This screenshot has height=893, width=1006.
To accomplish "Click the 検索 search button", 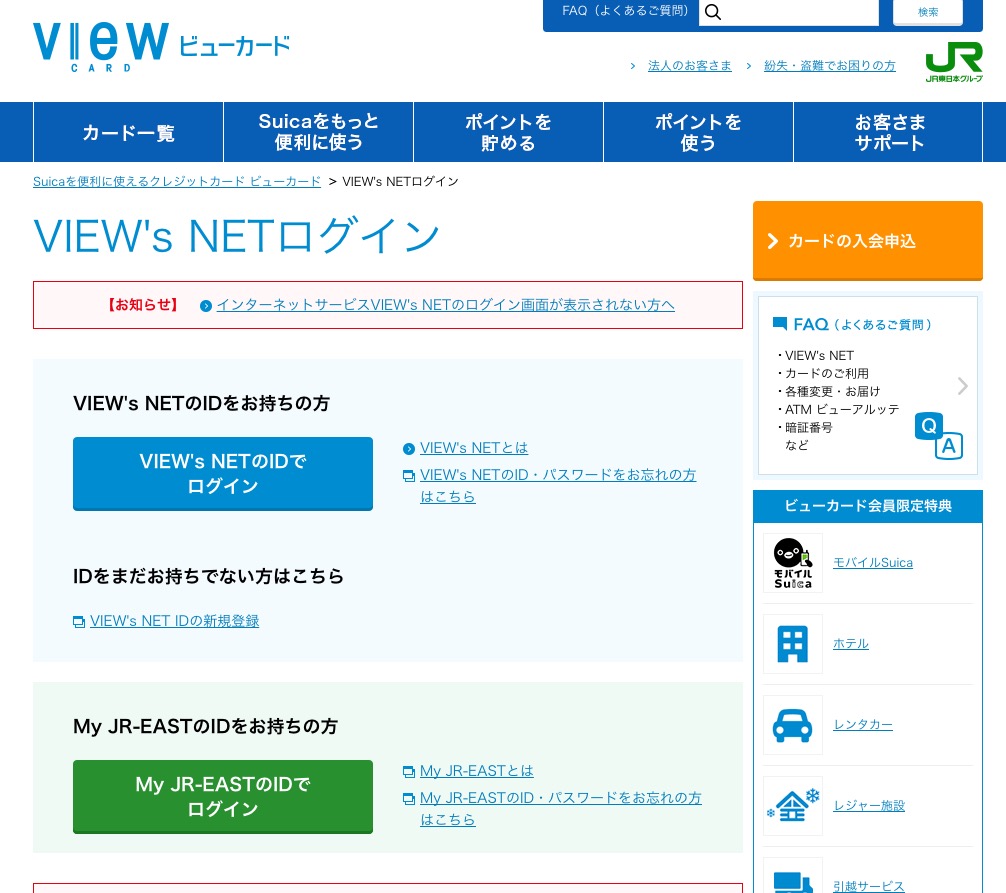I will (928, 12).
